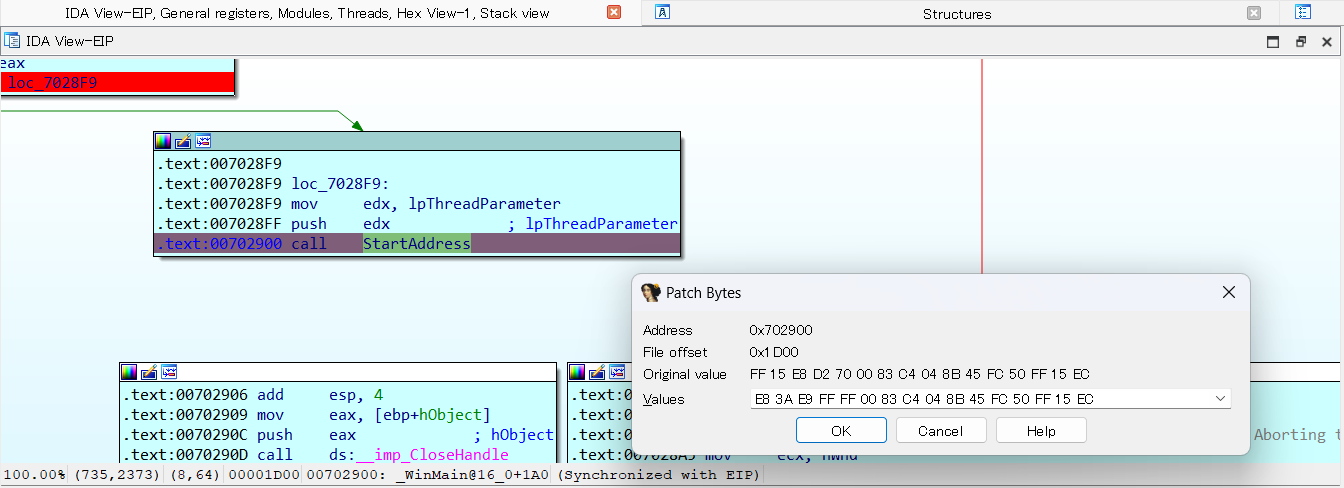Click group-nodes icon on the 00702906 node
Image resolution: width=1344 pixels, height=488 pixels.
[169, 372]
